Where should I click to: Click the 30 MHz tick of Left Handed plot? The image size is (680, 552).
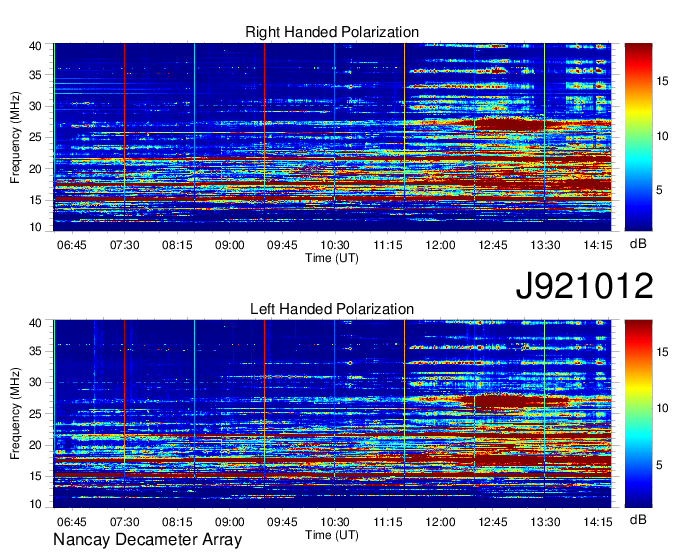point(35,382)
